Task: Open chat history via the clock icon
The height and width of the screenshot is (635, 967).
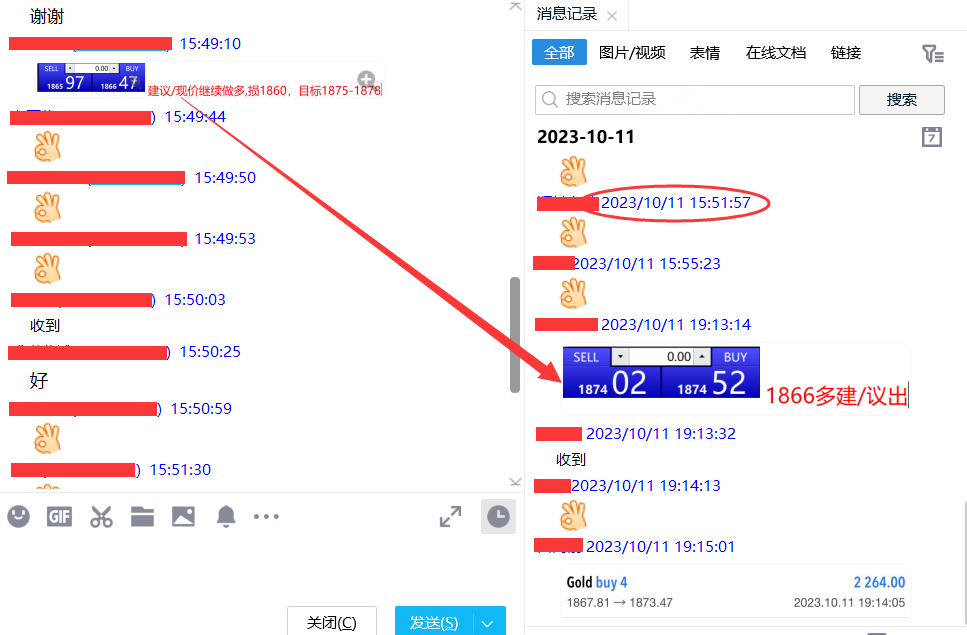Action: 497,516
